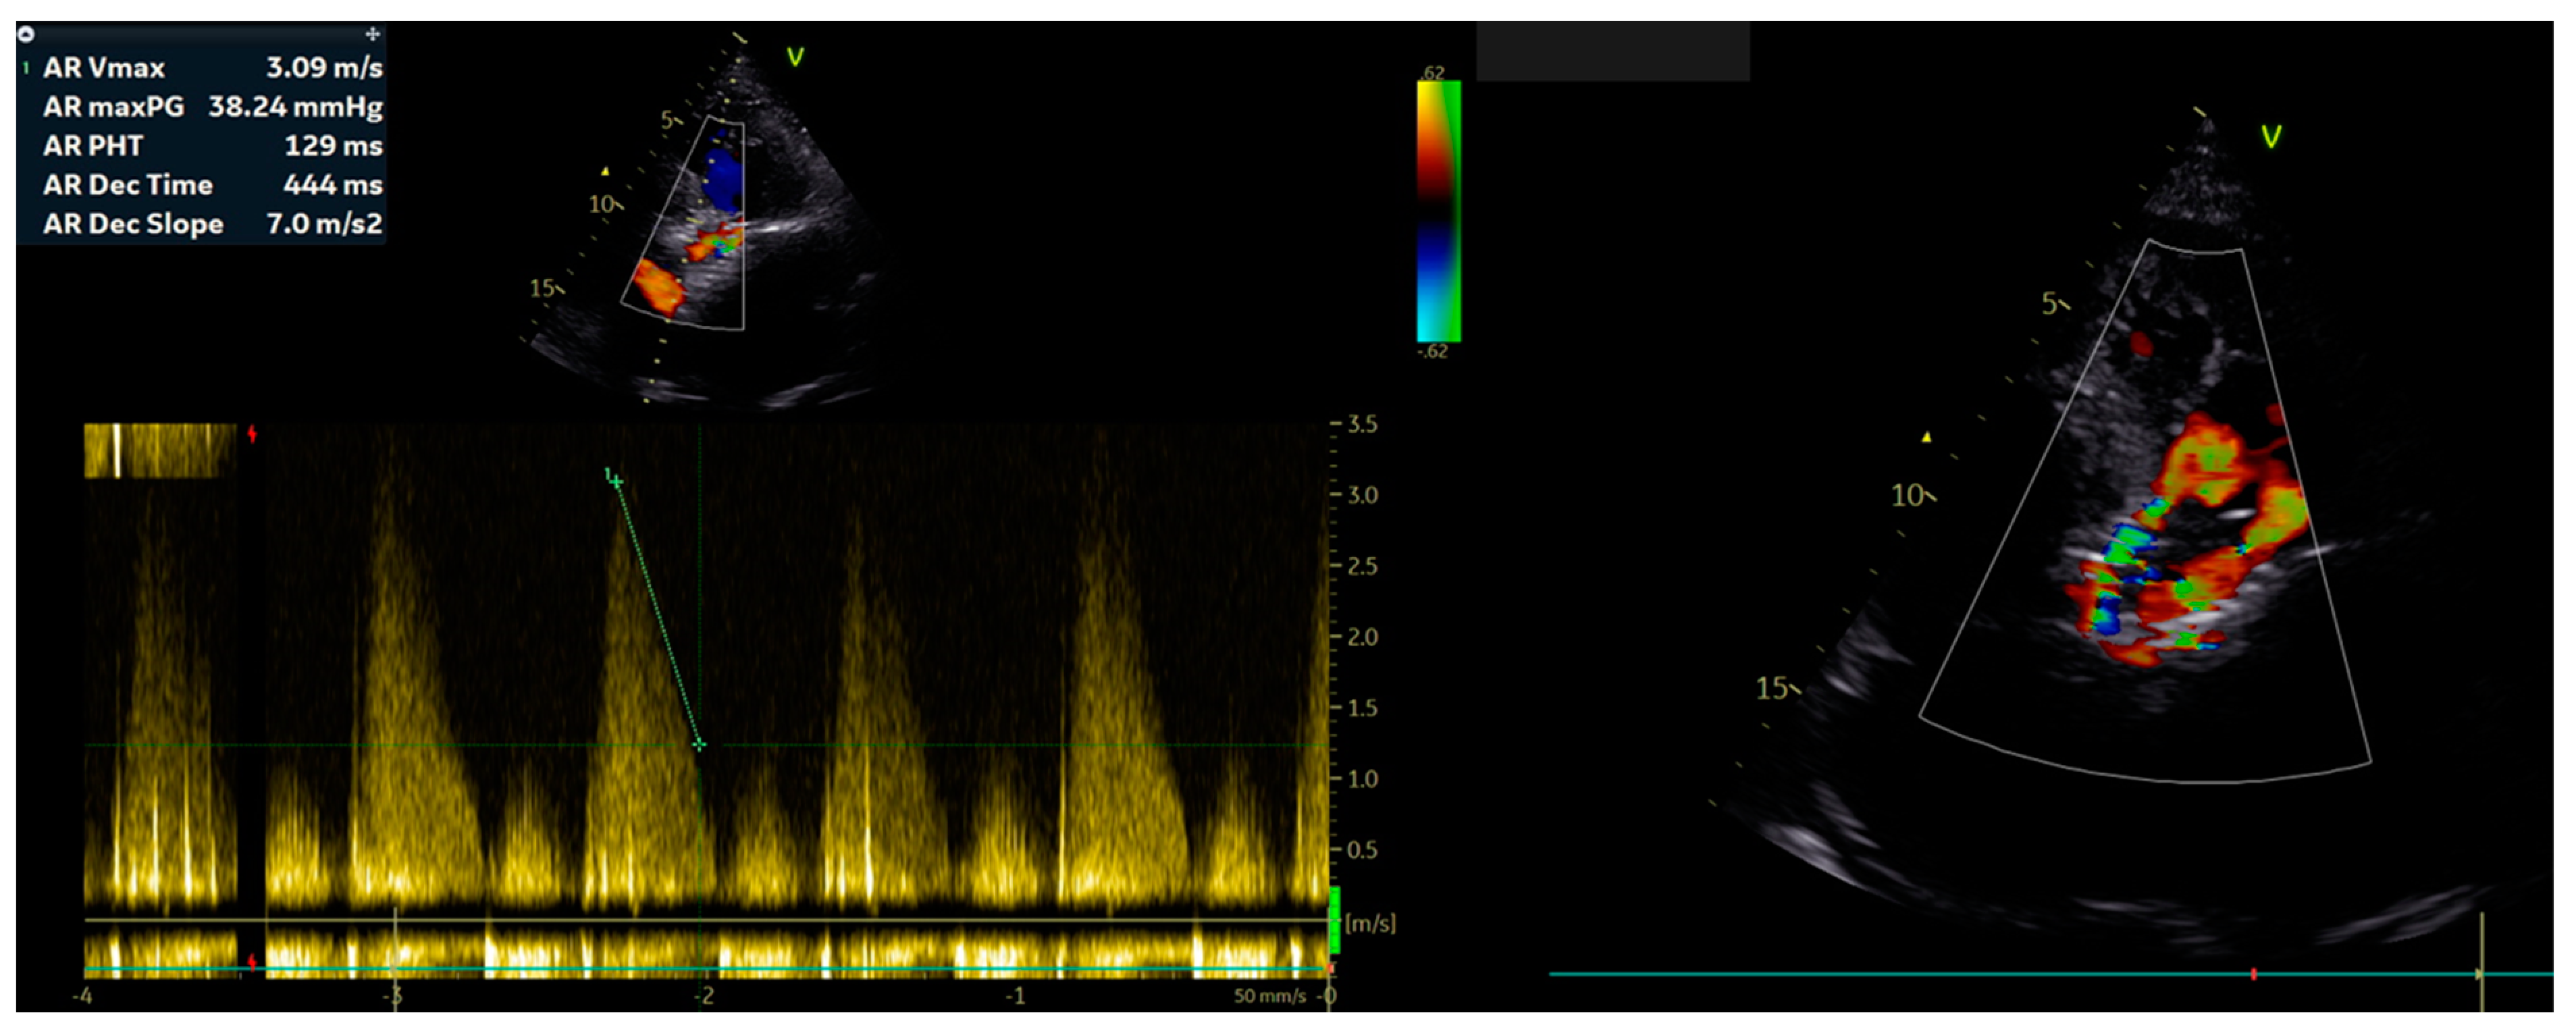Click the move handle on measurement panel

372,34
